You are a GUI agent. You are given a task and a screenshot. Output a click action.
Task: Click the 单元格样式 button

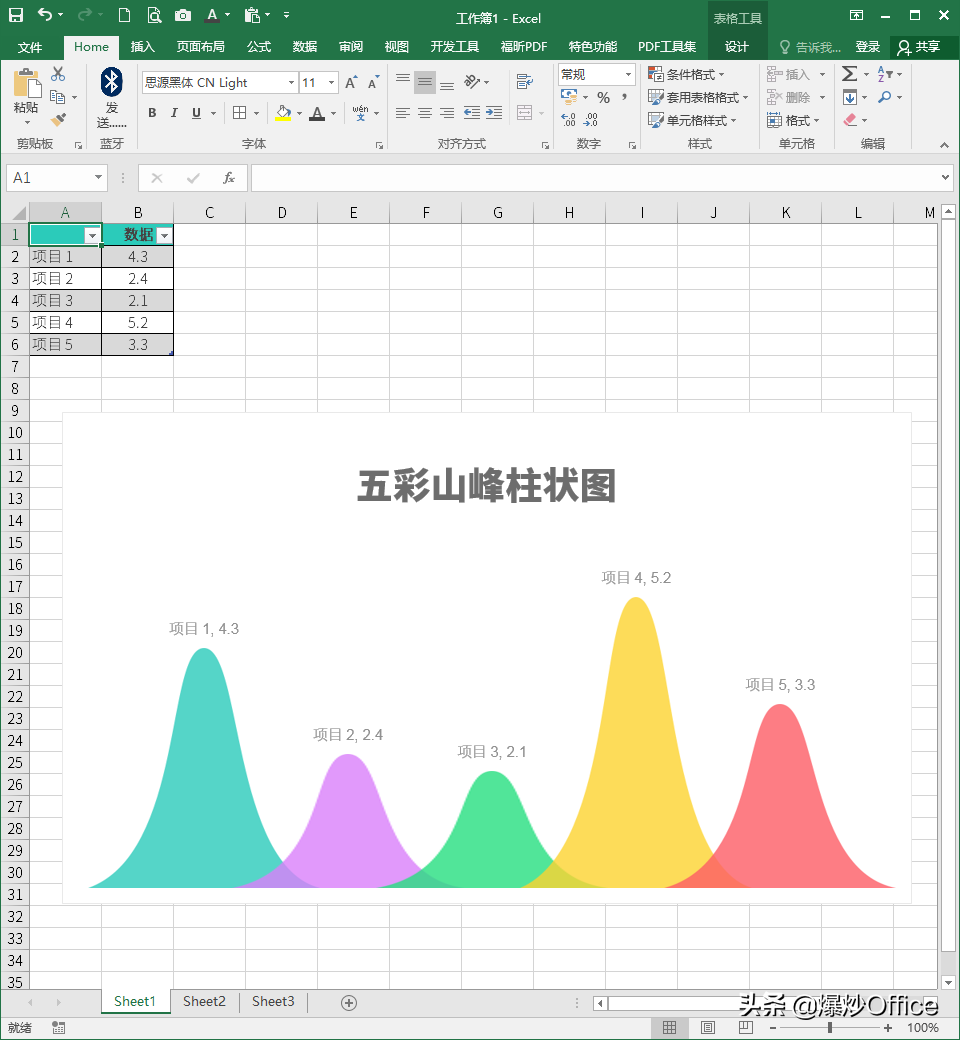pyautogui.click(x=693, y=121)
